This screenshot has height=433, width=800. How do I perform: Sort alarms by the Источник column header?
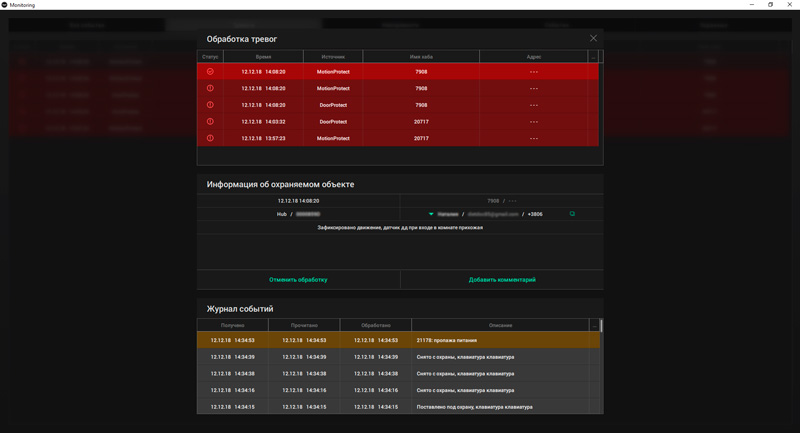(x=333, y=57)
